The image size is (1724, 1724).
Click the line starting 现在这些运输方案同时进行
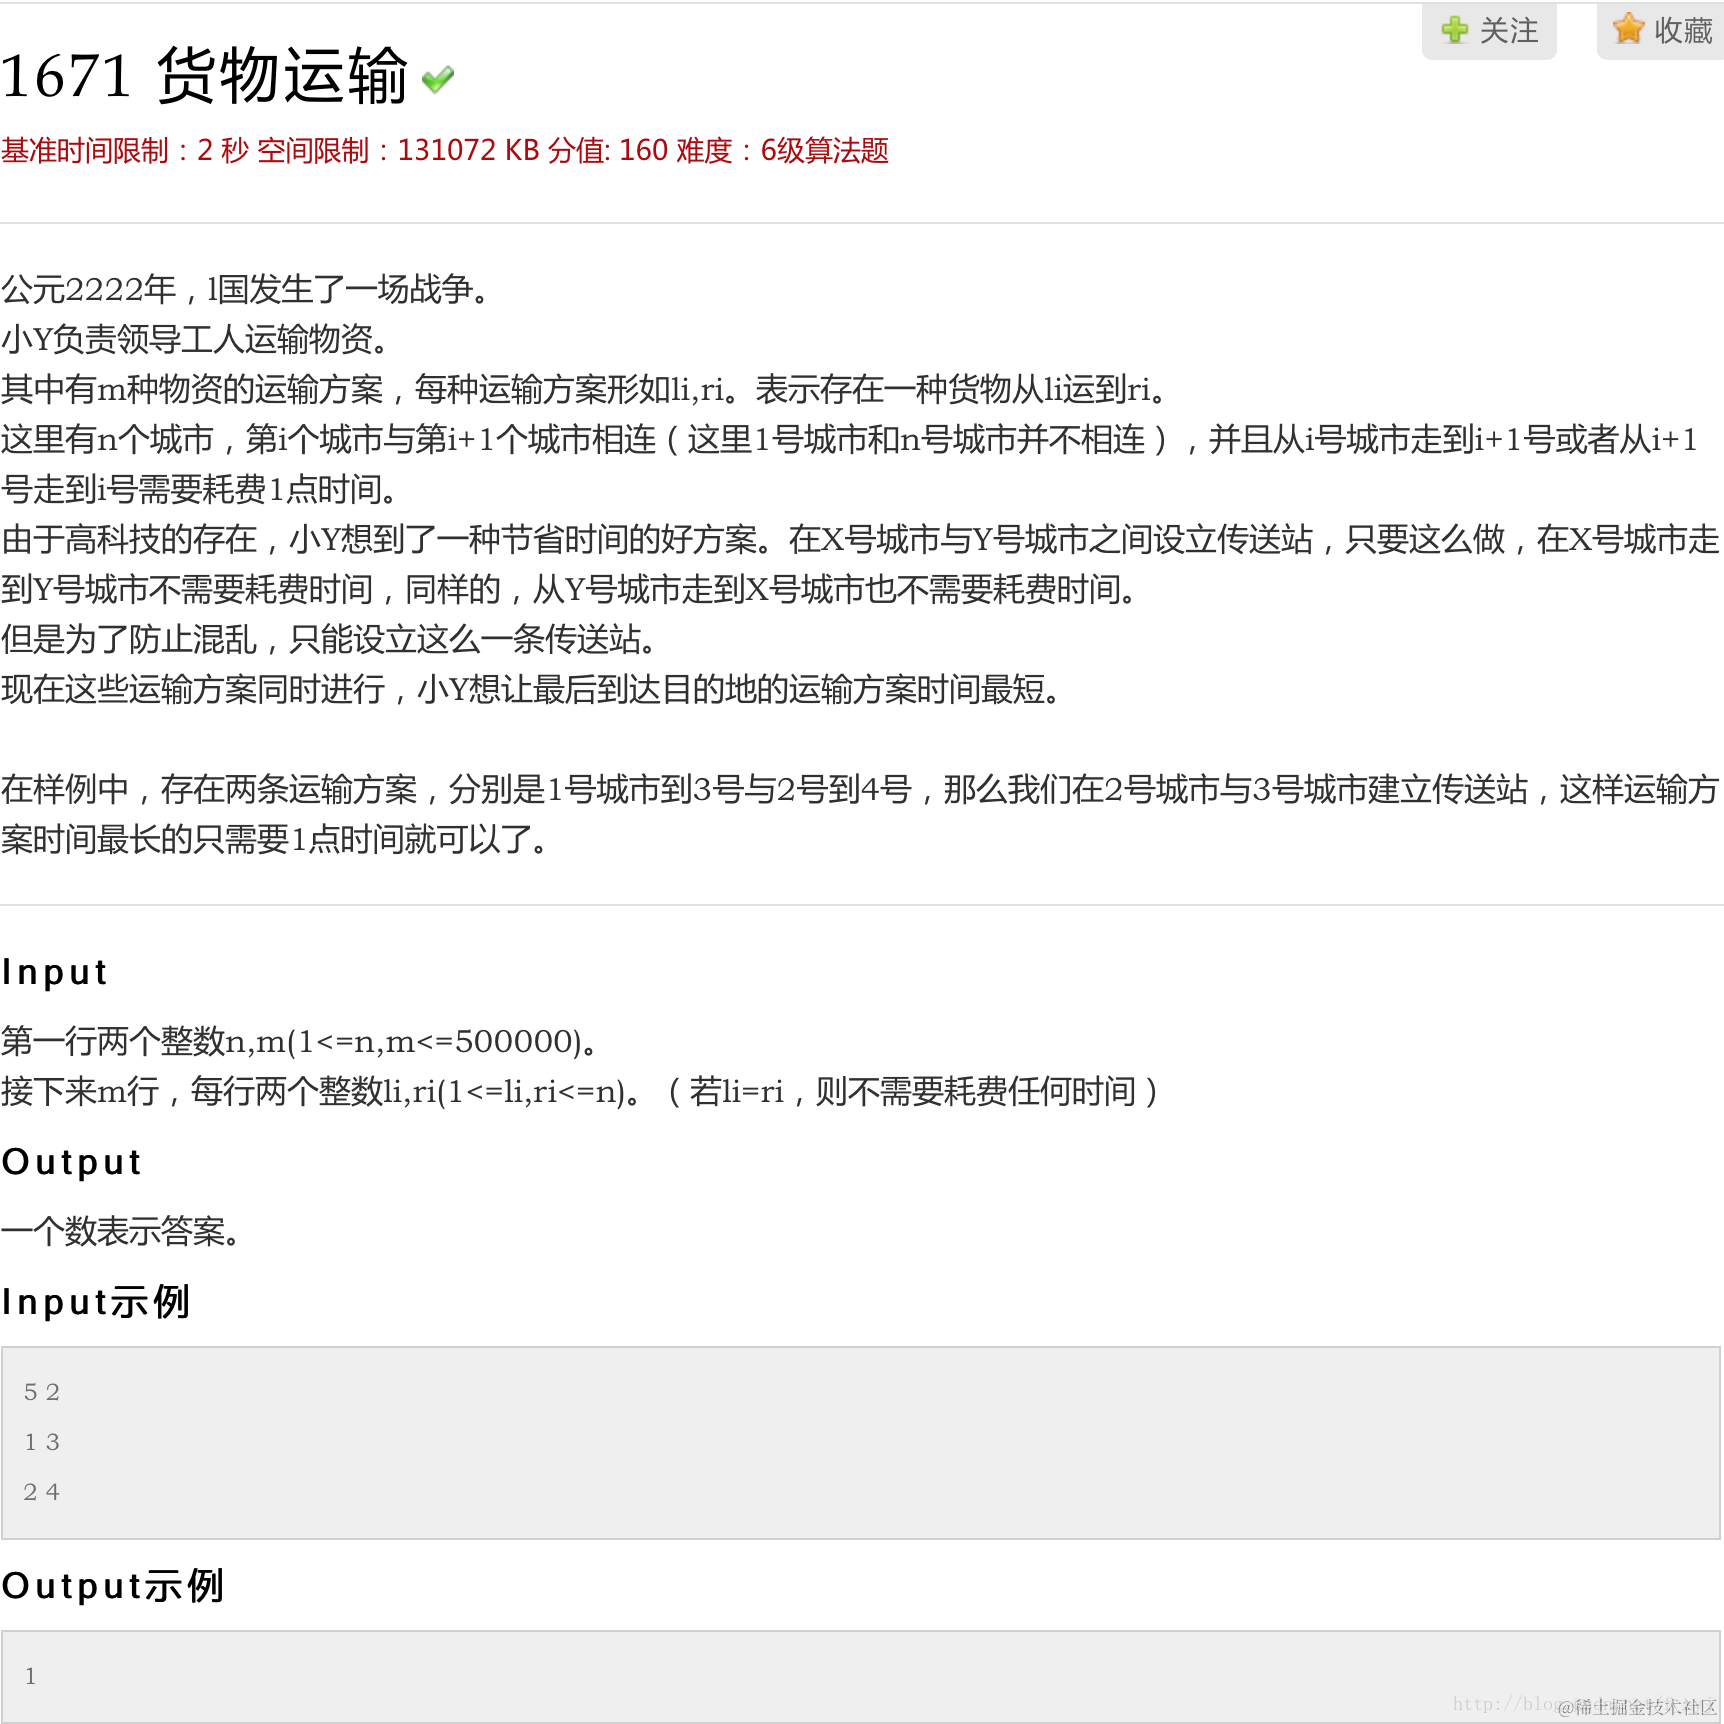click(x=531, y=690)
